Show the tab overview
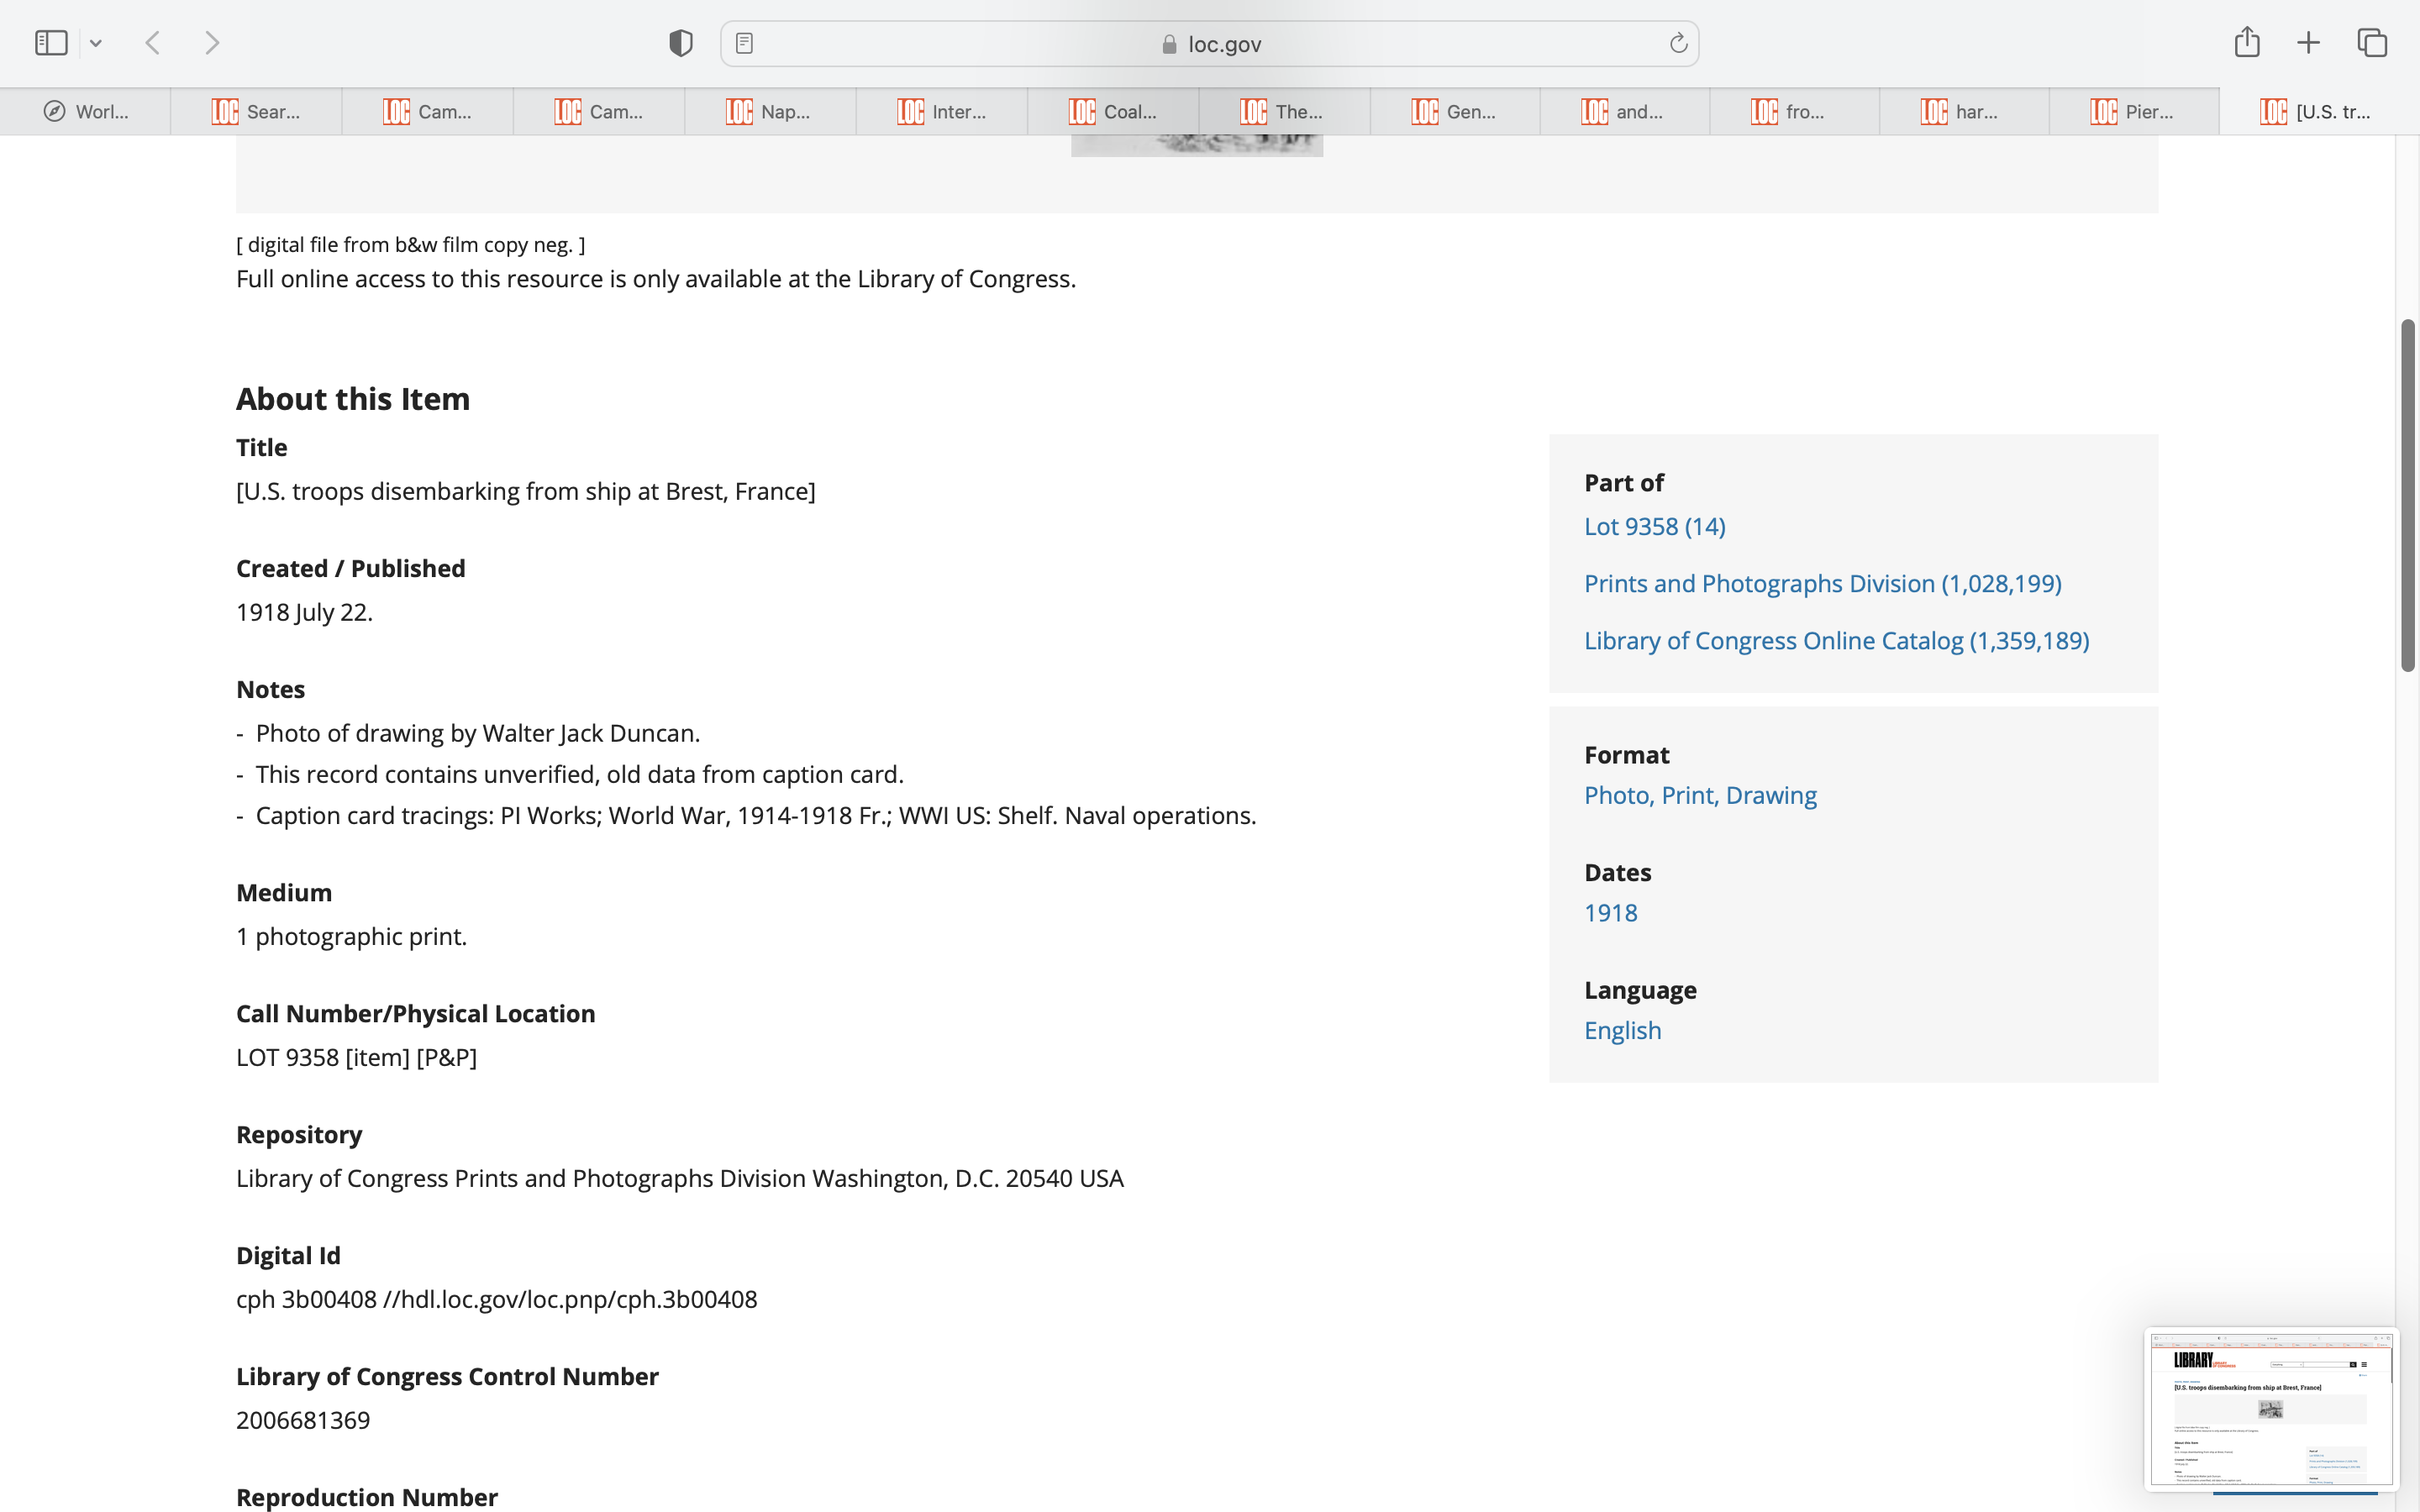Viewport: 2420px width, 1512px height. coord(2372,43)
